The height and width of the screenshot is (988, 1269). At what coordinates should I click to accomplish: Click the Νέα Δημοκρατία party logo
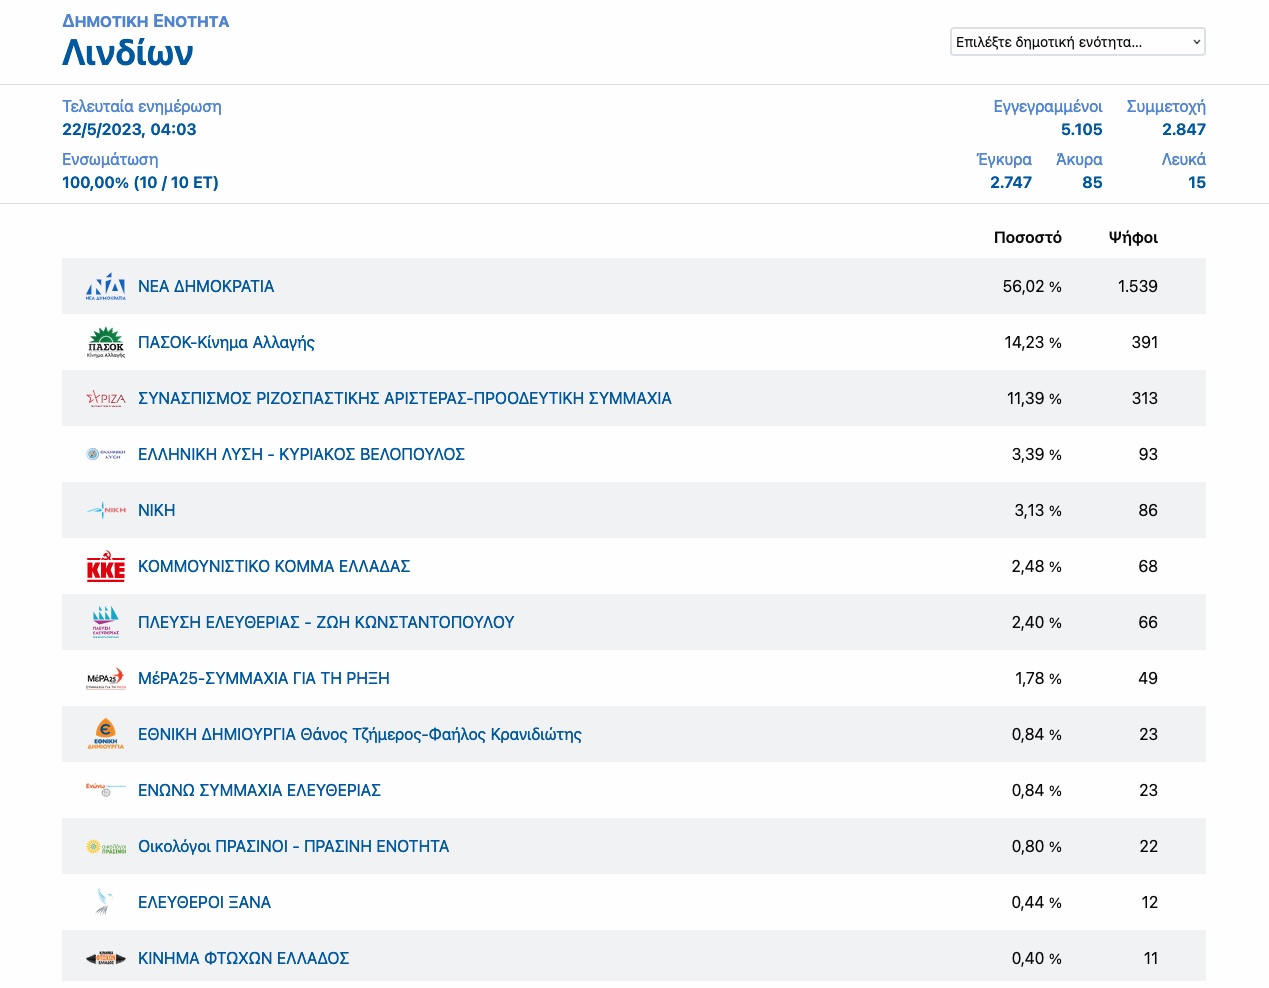coord(106,286)
